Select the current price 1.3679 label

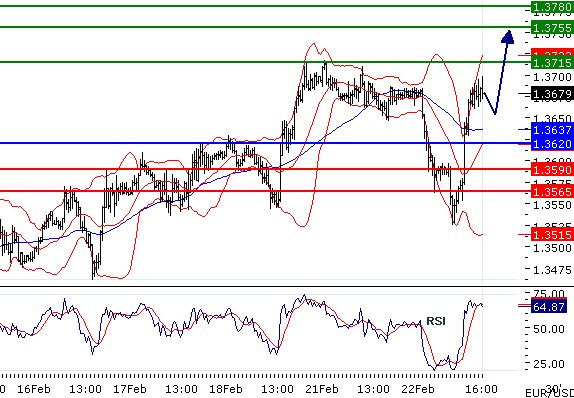pyautogui.click(x=552, y=94)
